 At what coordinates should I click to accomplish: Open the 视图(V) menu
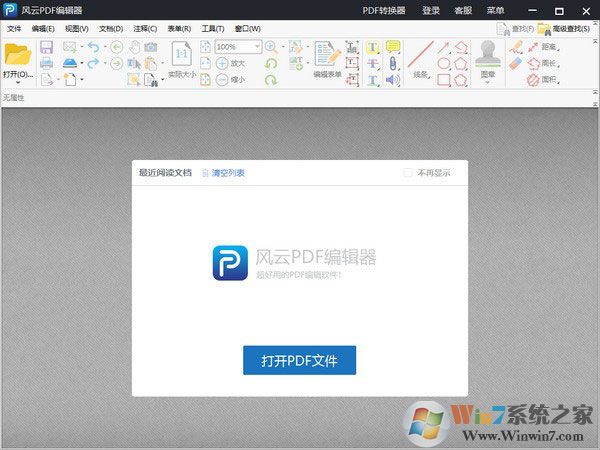[x=77, y=29]
